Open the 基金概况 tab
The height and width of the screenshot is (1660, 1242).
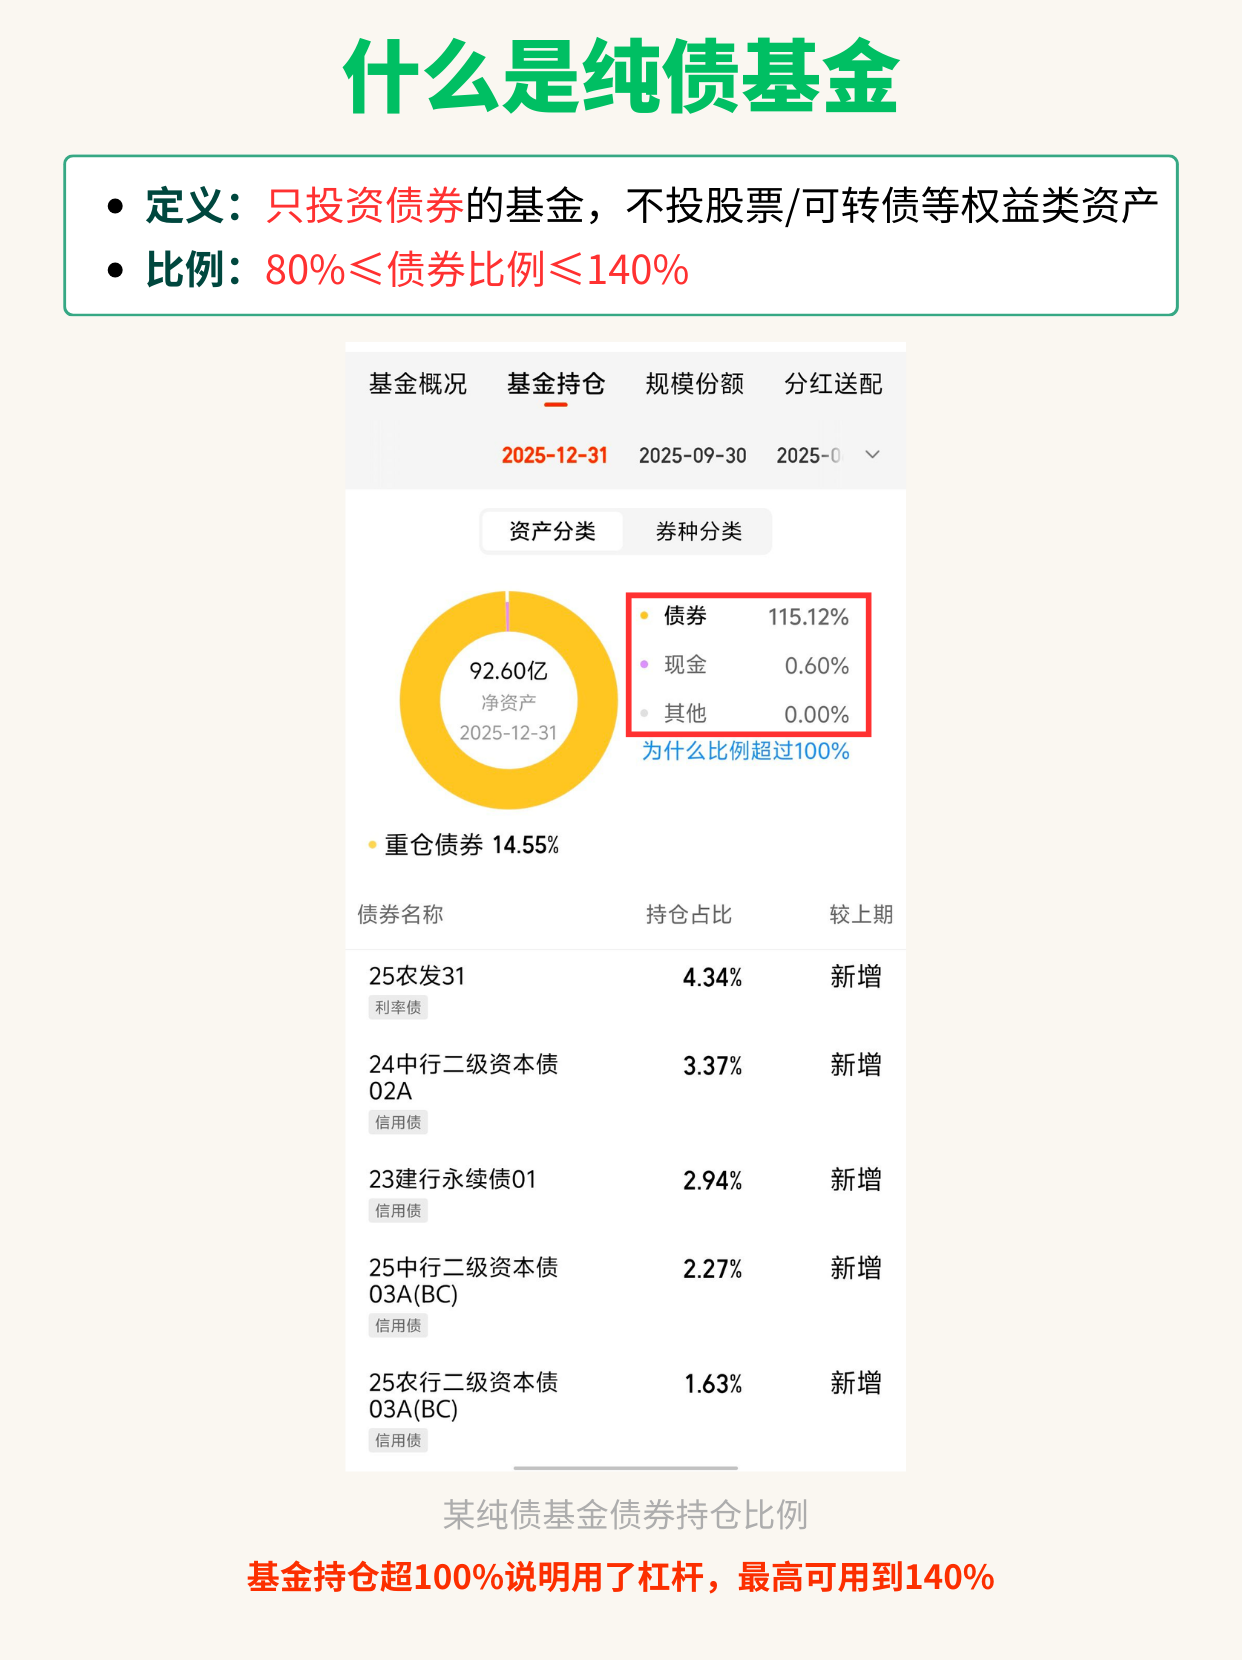[x=418, y=384]
